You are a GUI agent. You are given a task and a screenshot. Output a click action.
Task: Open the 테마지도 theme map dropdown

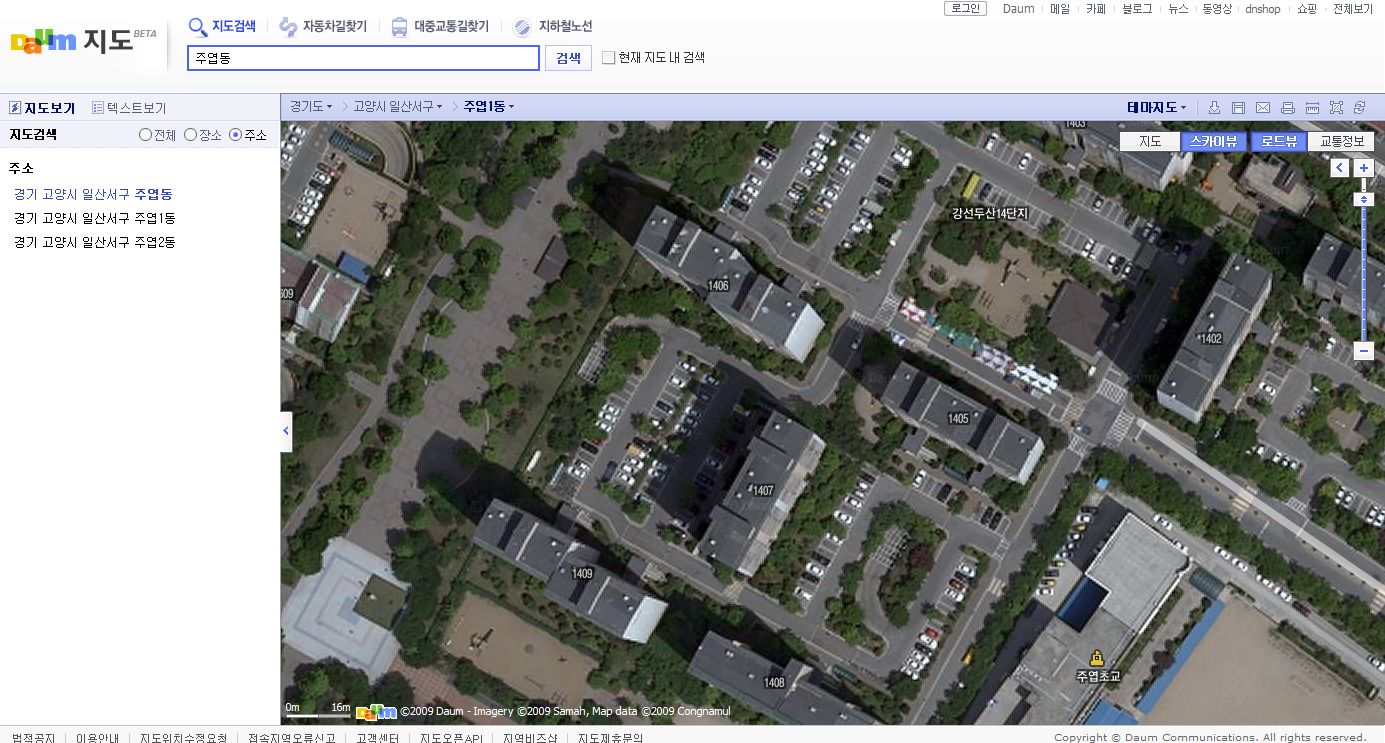[x=1157, y=107]
